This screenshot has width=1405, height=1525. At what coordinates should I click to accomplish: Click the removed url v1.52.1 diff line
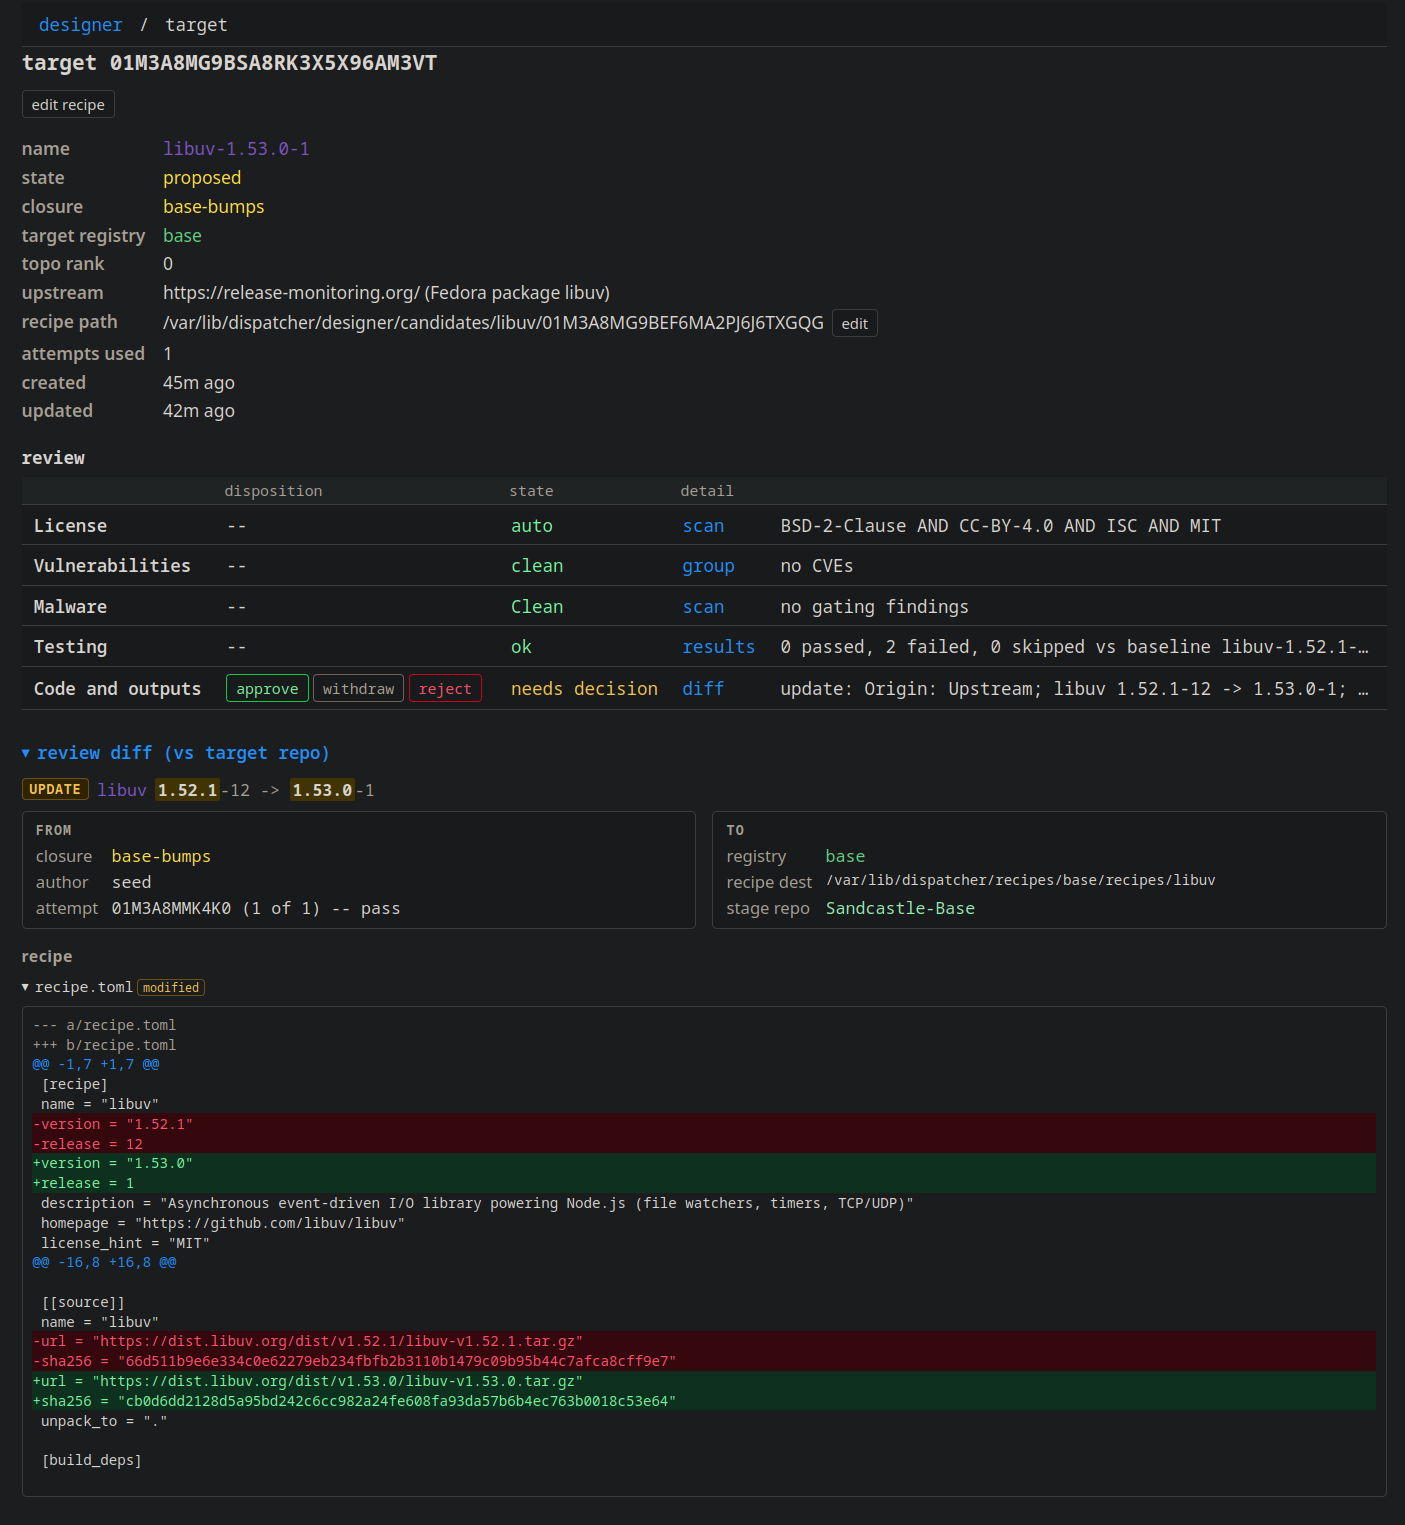tap(704, 1342)
